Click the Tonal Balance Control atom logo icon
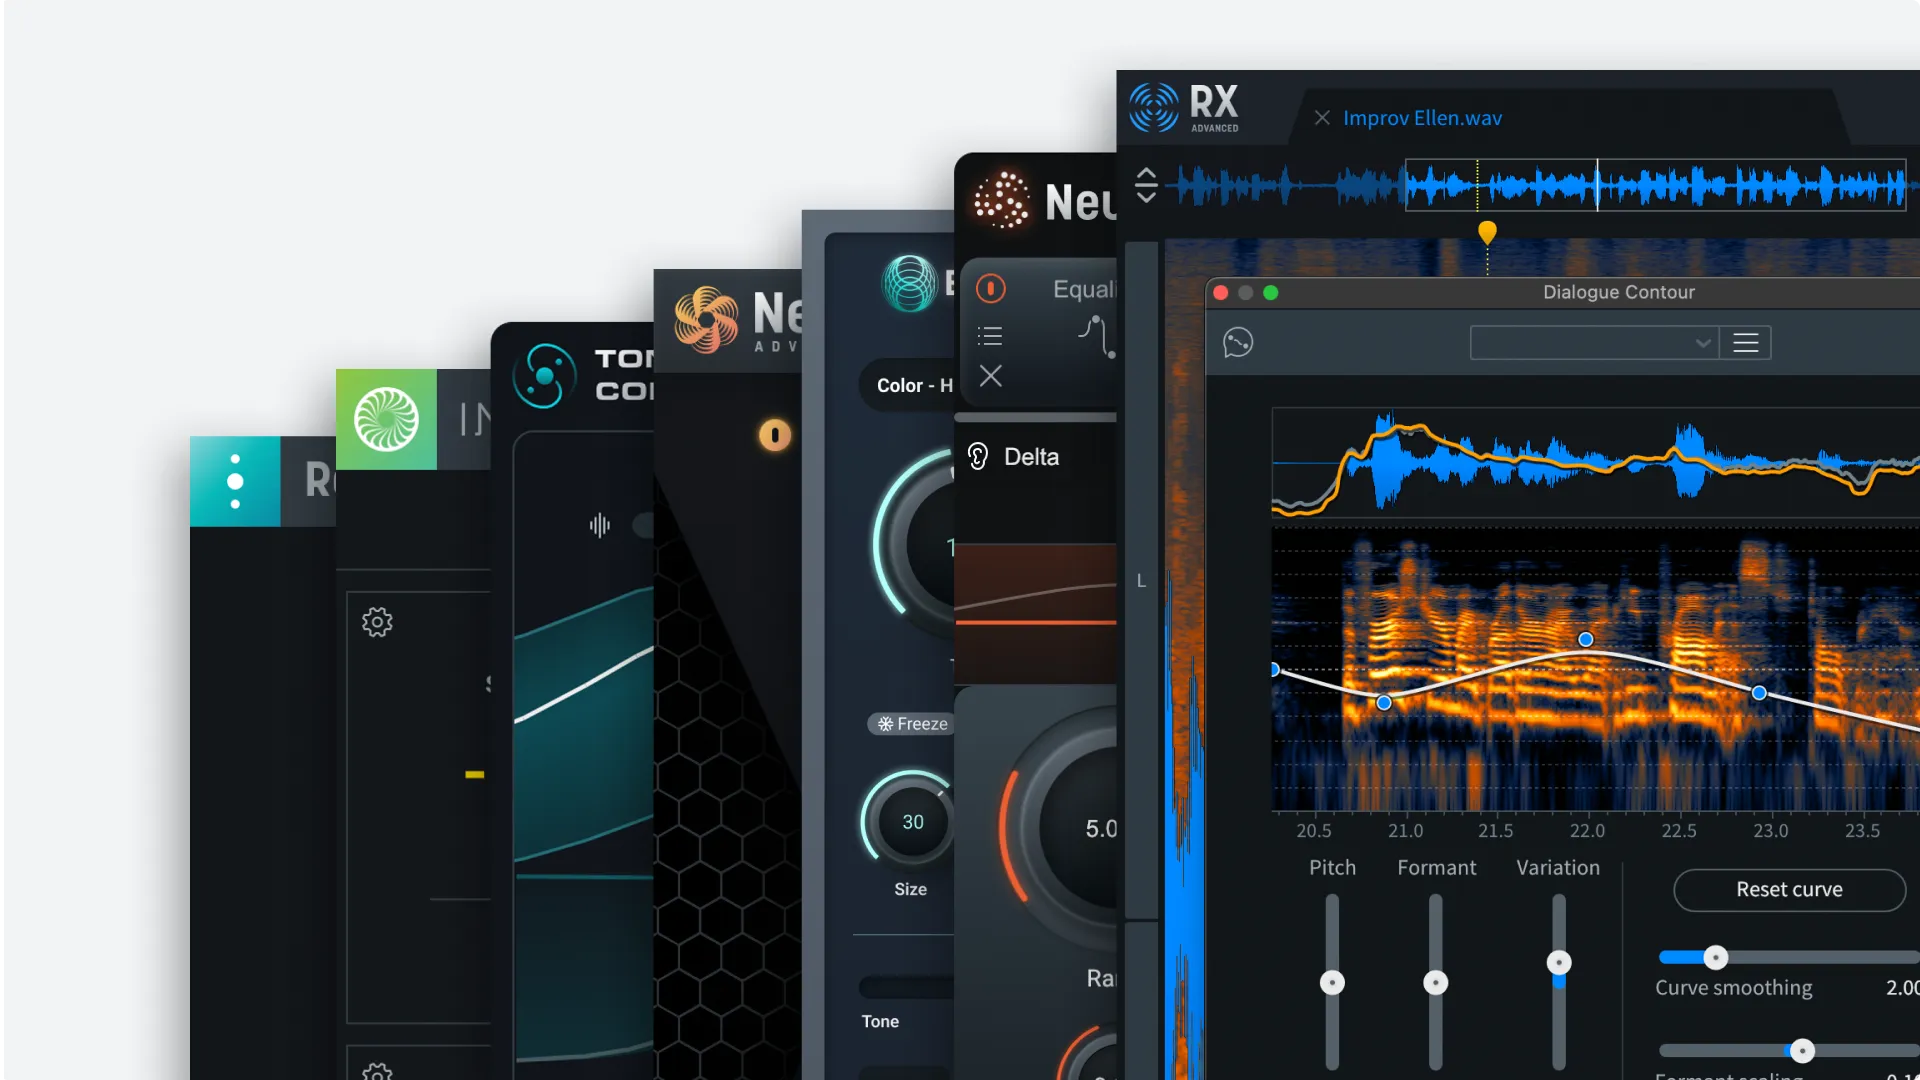This screenshot has height=1080, width=1920. [x=543, y=377]
